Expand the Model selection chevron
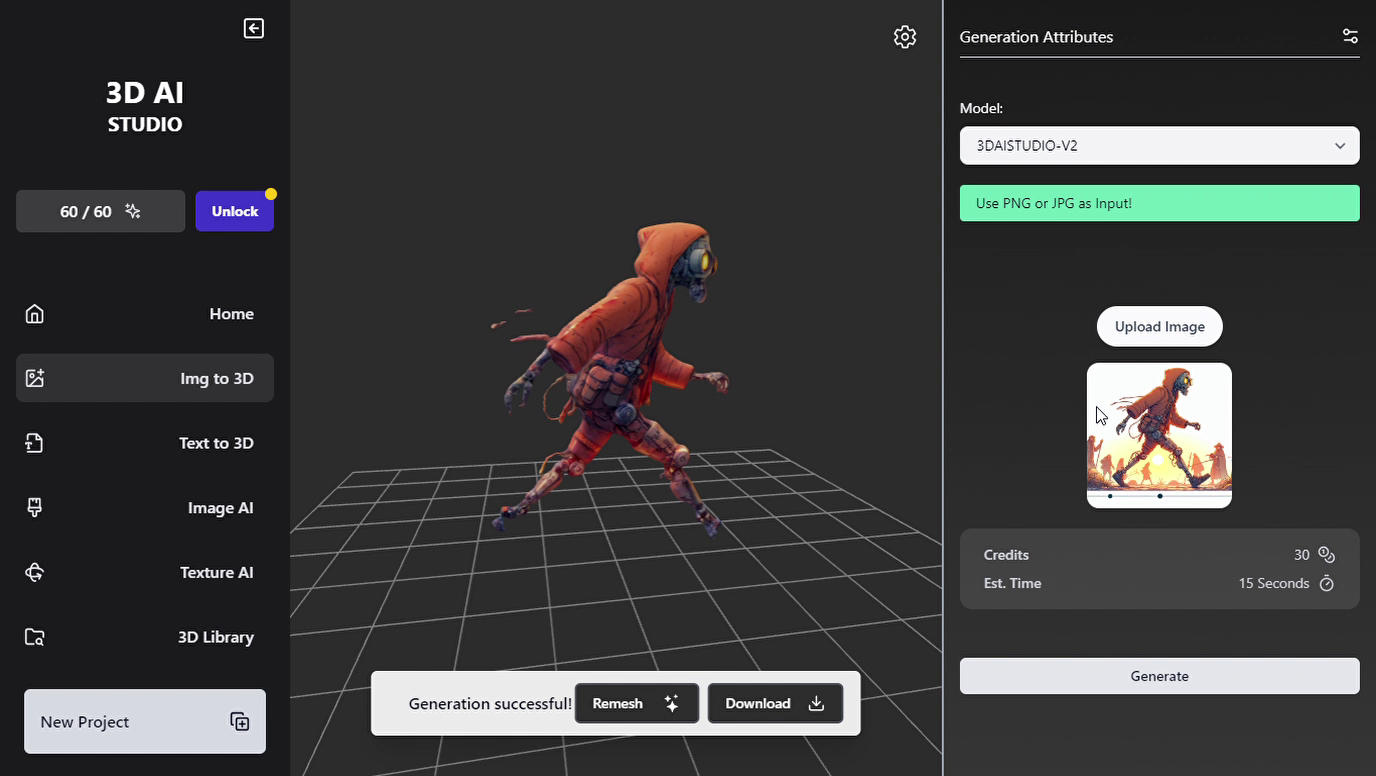Viewport: 1376px width, 776px height. 1340,145
